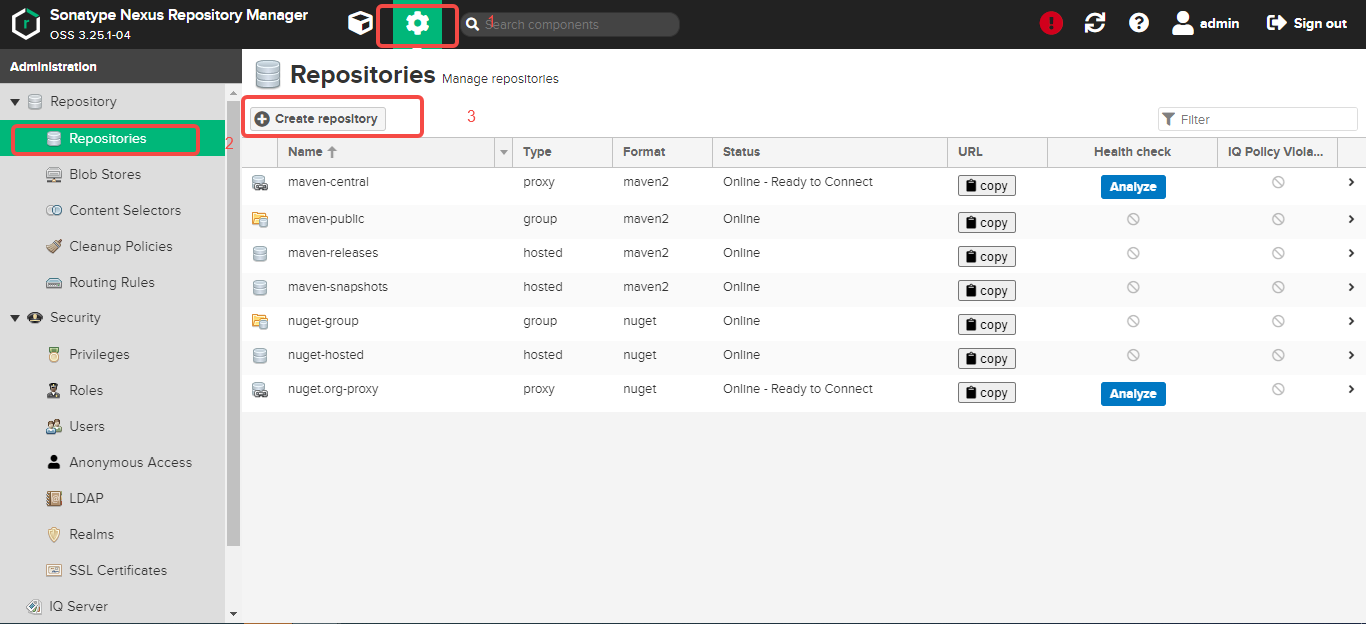The image size is (1366, 624).
Task: Open Cleanup Policies
Action: click(x=120, y=246)
